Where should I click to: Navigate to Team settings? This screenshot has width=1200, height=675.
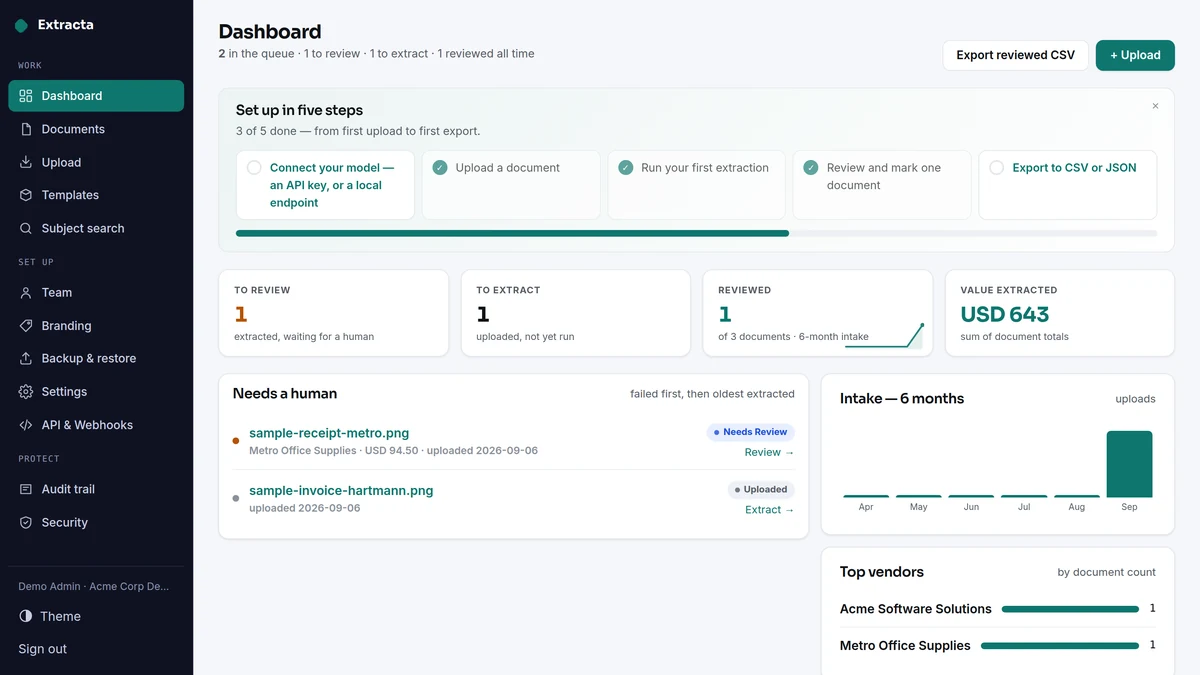[96, 293]
